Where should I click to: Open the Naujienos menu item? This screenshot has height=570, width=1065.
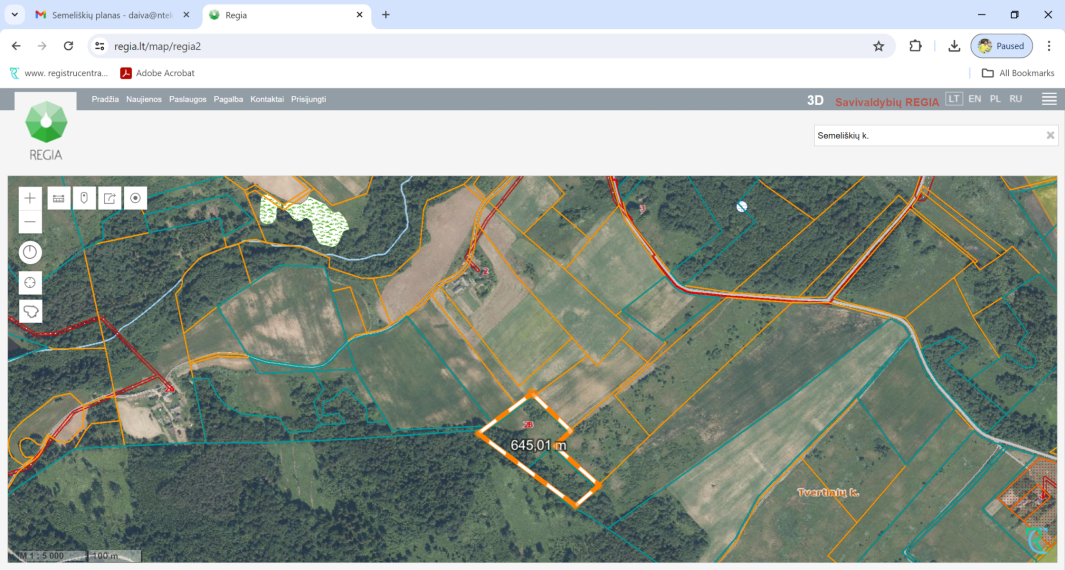pos(144,99)
